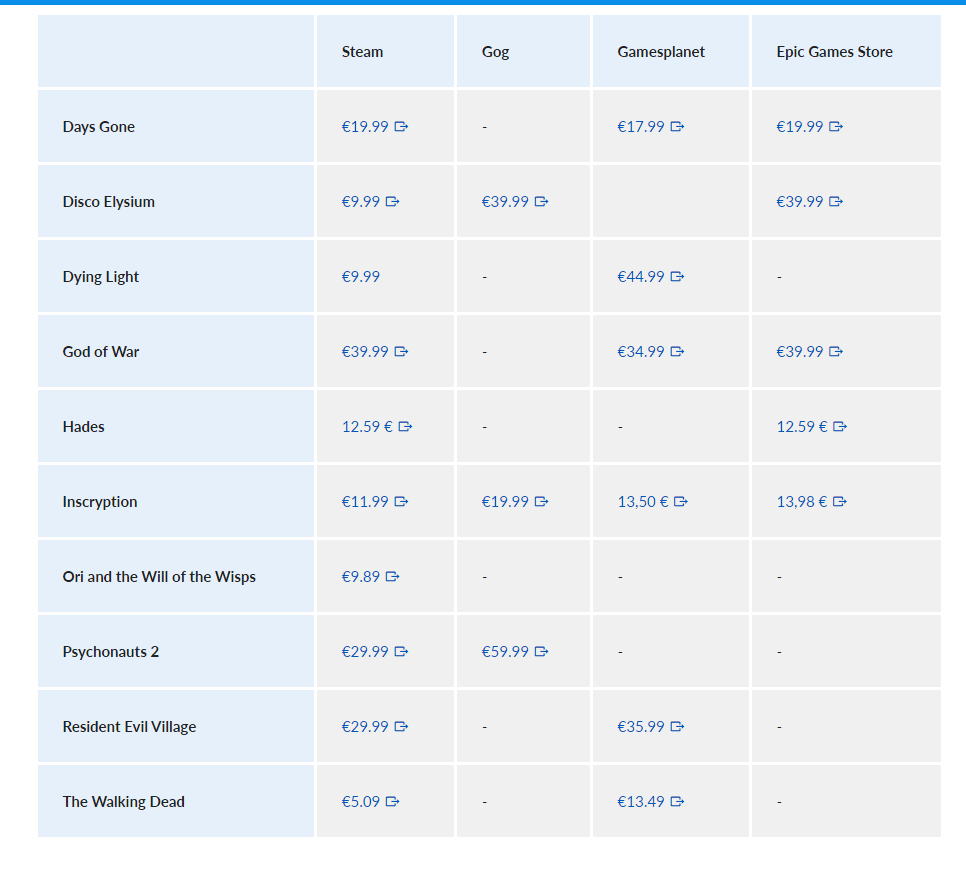The height and width of the screenshot is (869, 966).
Task: Open Days Gone Epic Games Store €19.99 link
Action: point(810,126)
